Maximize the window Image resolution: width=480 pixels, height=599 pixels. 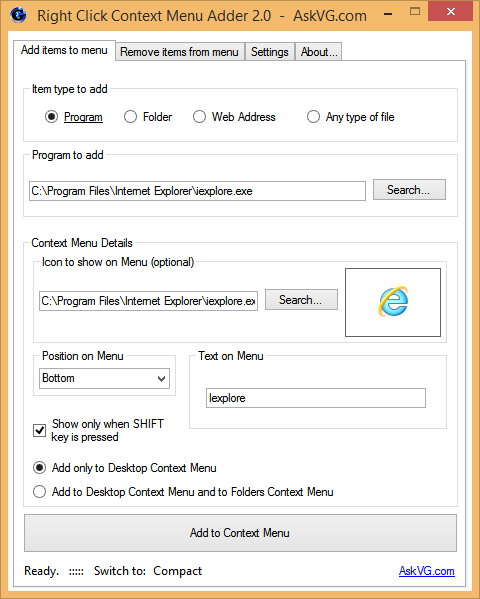click(415, 12)
